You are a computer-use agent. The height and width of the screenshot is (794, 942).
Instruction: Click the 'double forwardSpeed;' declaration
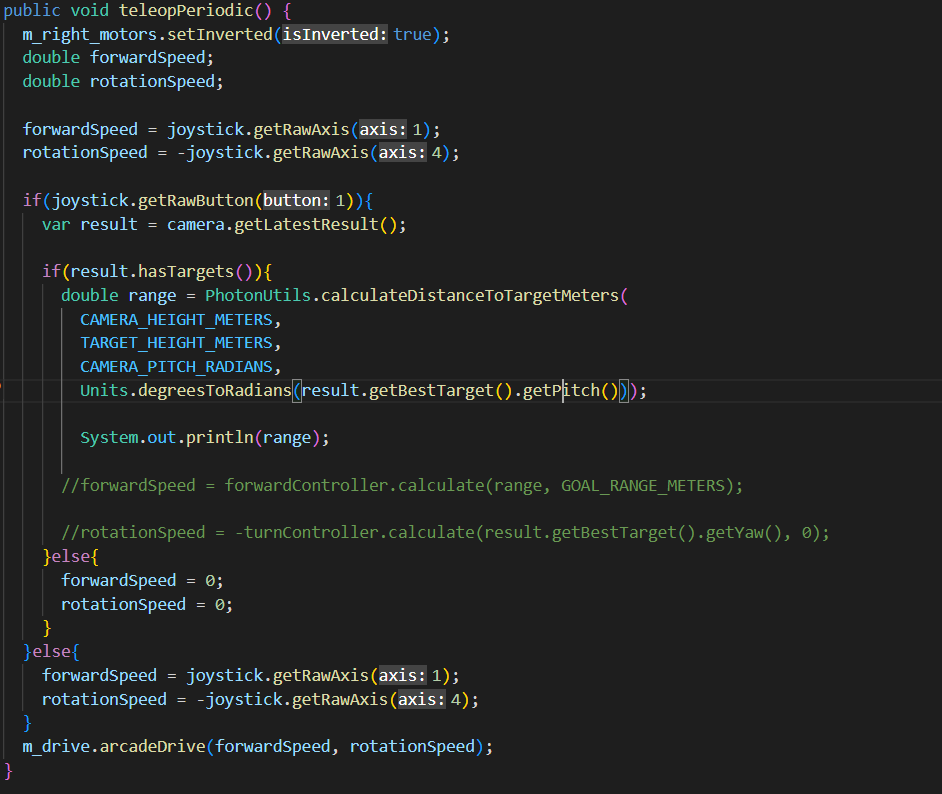click(118, 58)
